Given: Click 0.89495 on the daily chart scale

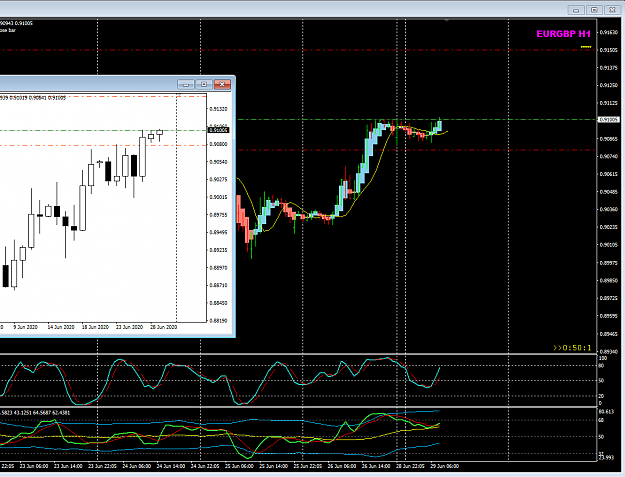Looking at the screenshot, I should click(x=218, y=232).
